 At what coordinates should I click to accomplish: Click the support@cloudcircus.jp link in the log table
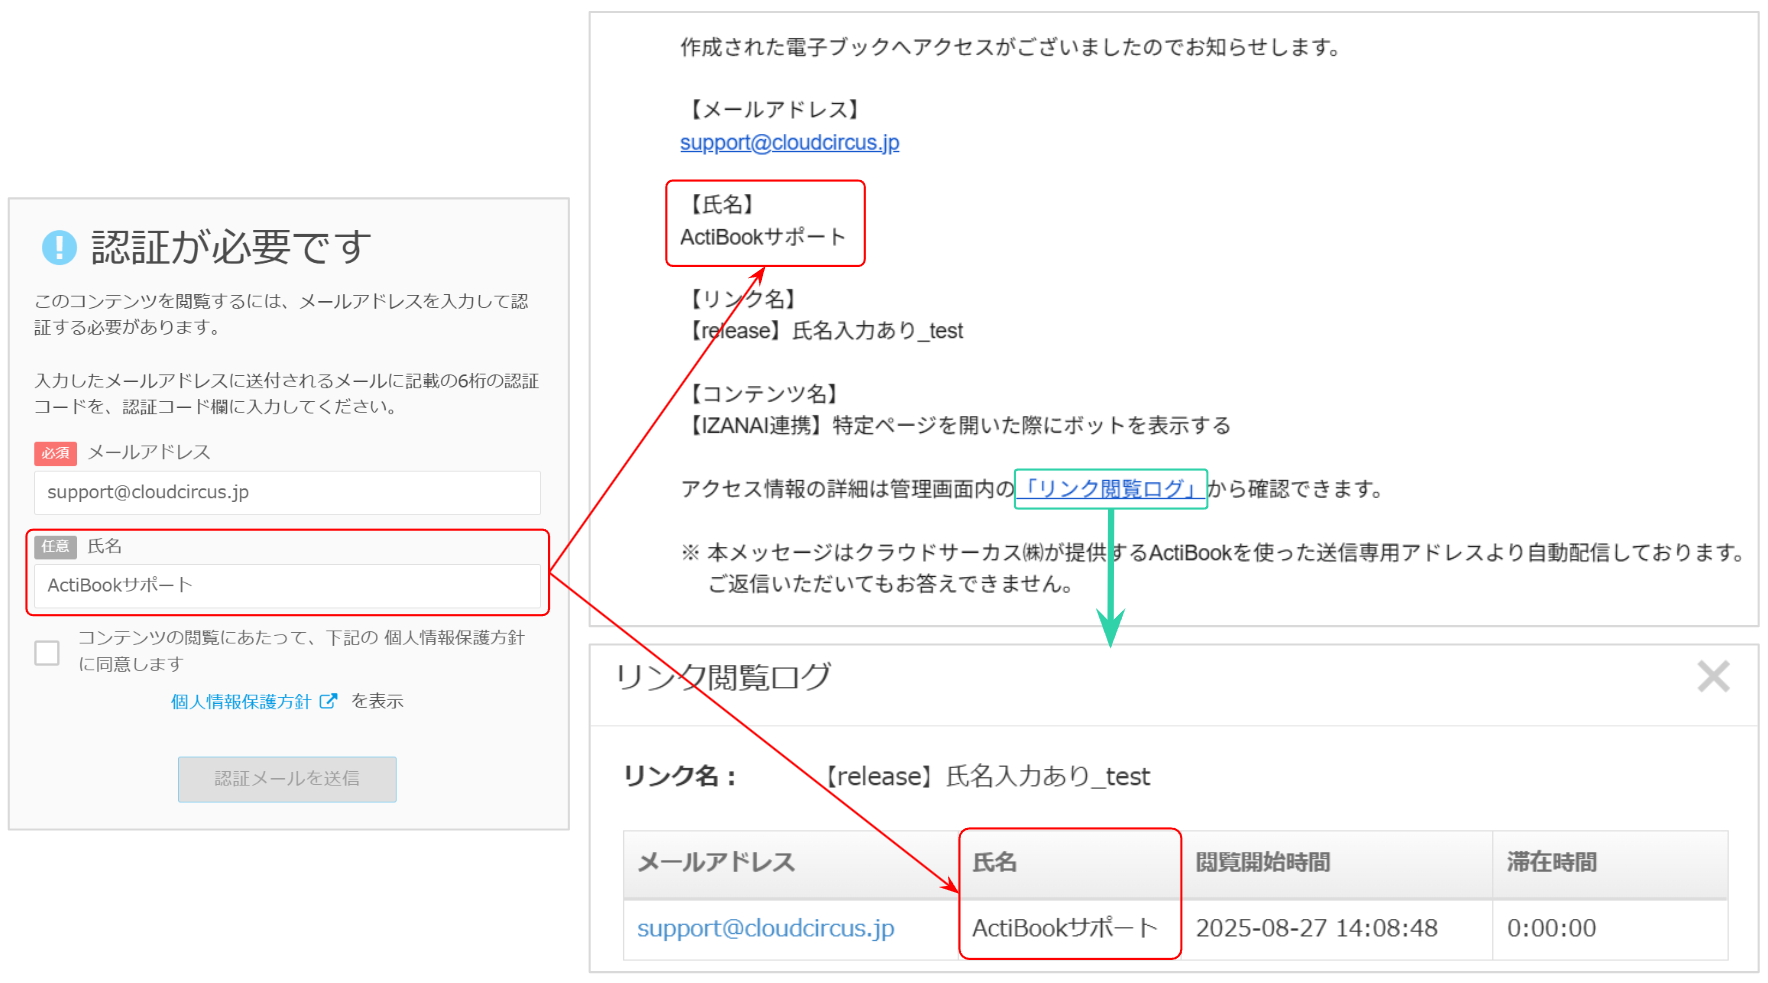pyautogui.click(x=765, y=928)
